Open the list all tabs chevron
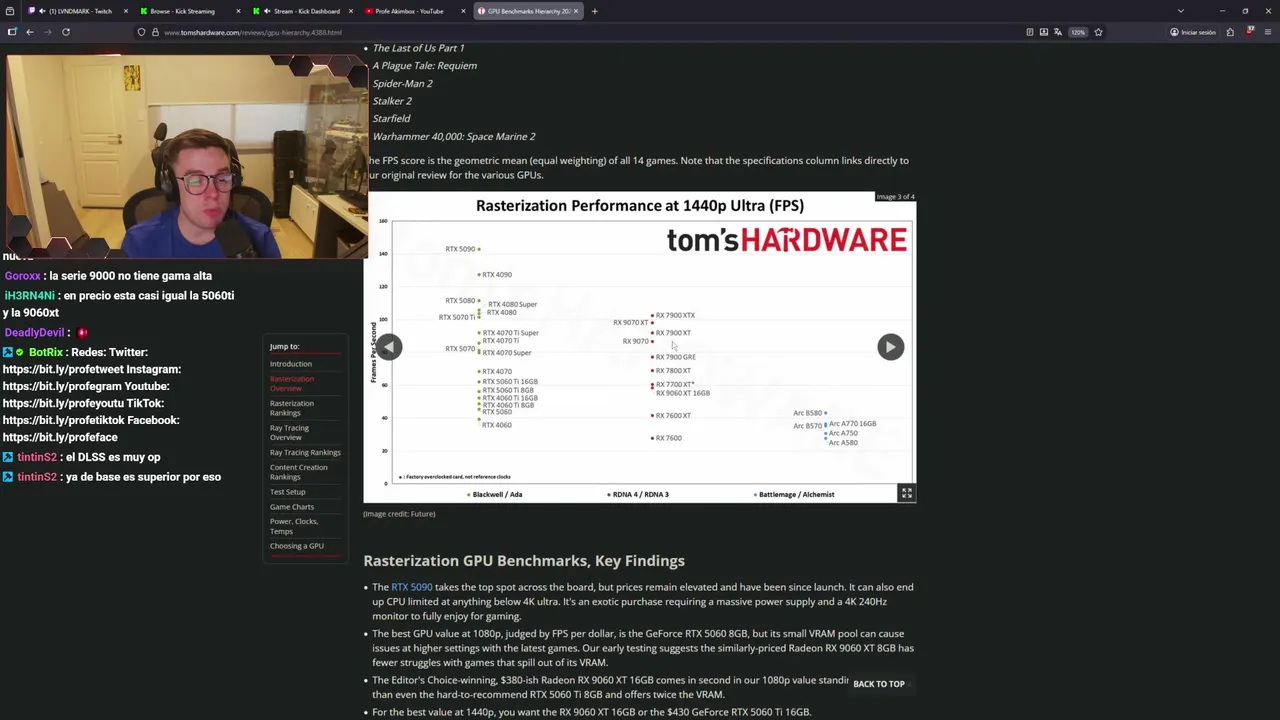The width and height of the screenshot is (1280, 720). click(1181, 11)
